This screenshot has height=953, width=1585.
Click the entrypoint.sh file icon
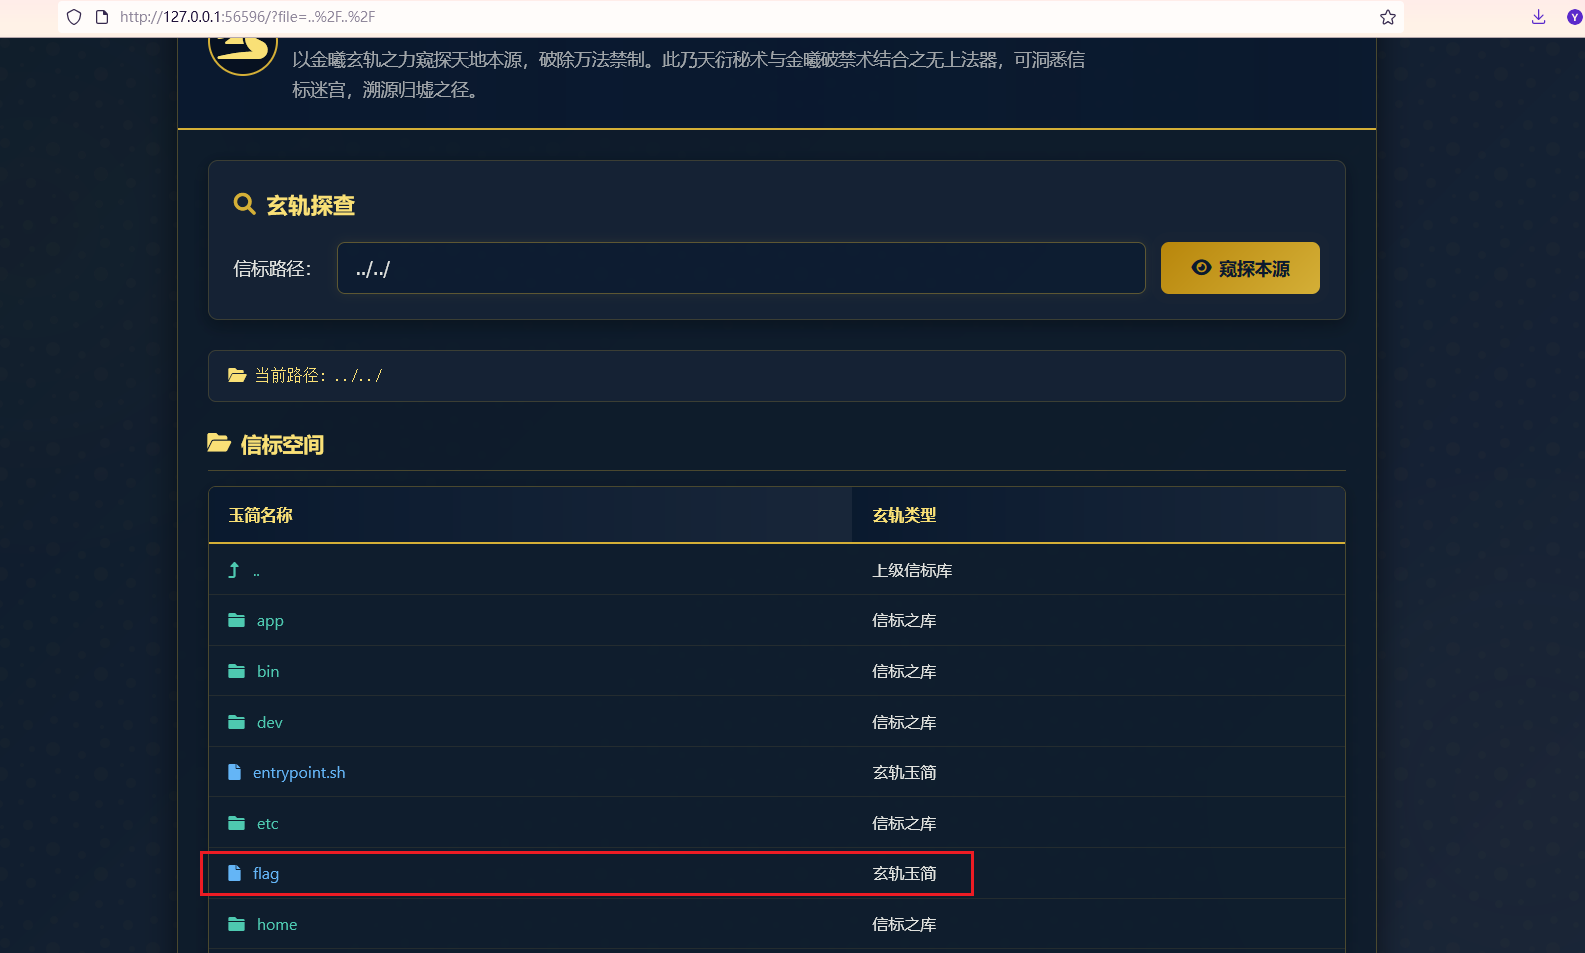[x=234, y=773]
